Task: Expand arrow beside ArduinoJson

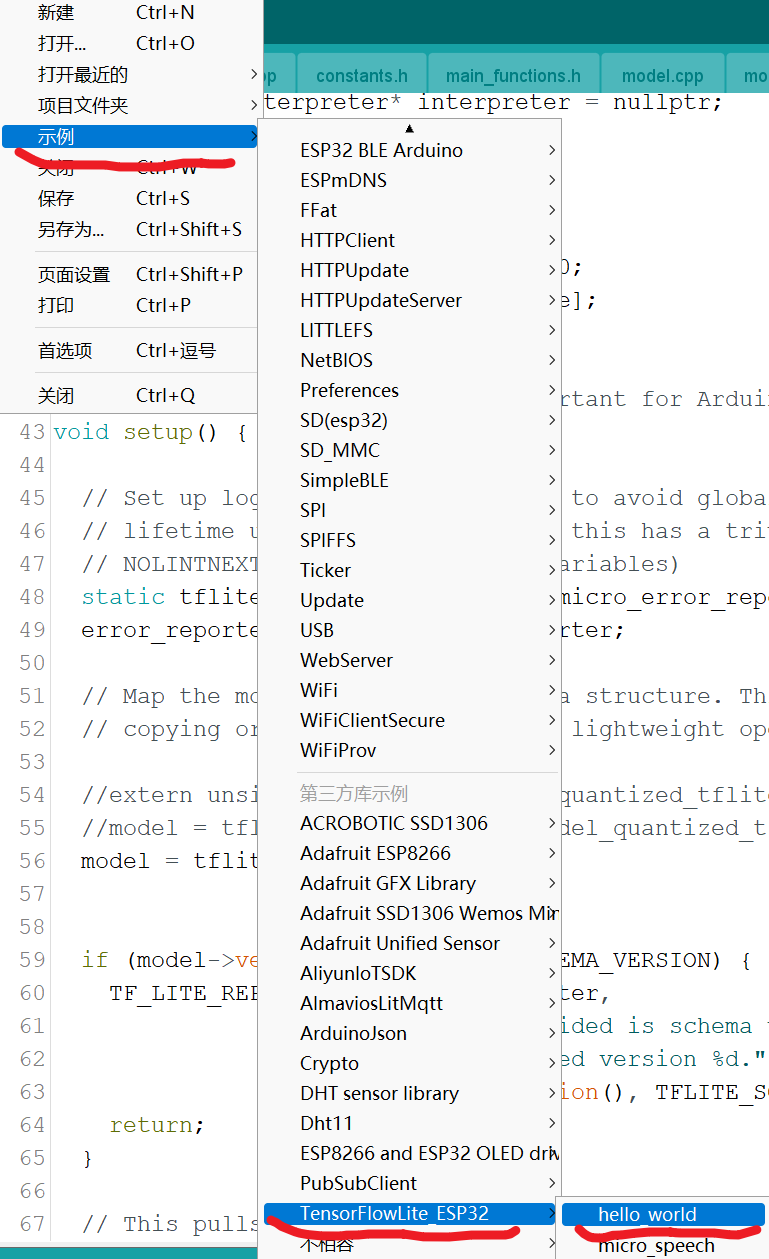Action: pyautogui.click(x=552, y=1034)
